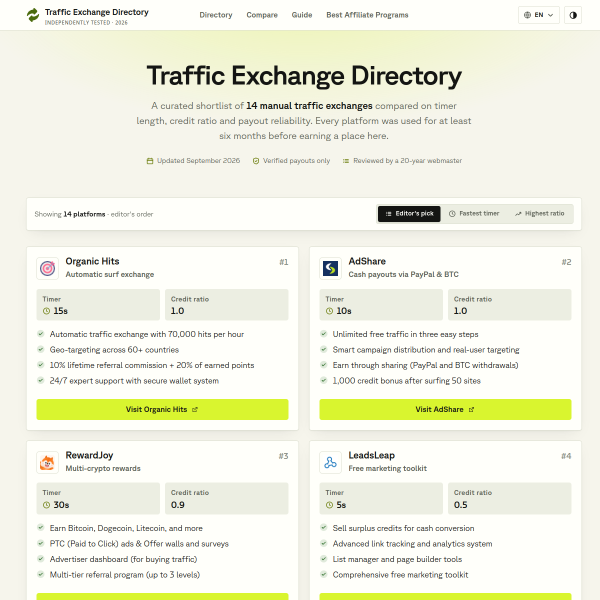
Task: Click the shield icon by Verified payouts only
Action: coord(256,161)
